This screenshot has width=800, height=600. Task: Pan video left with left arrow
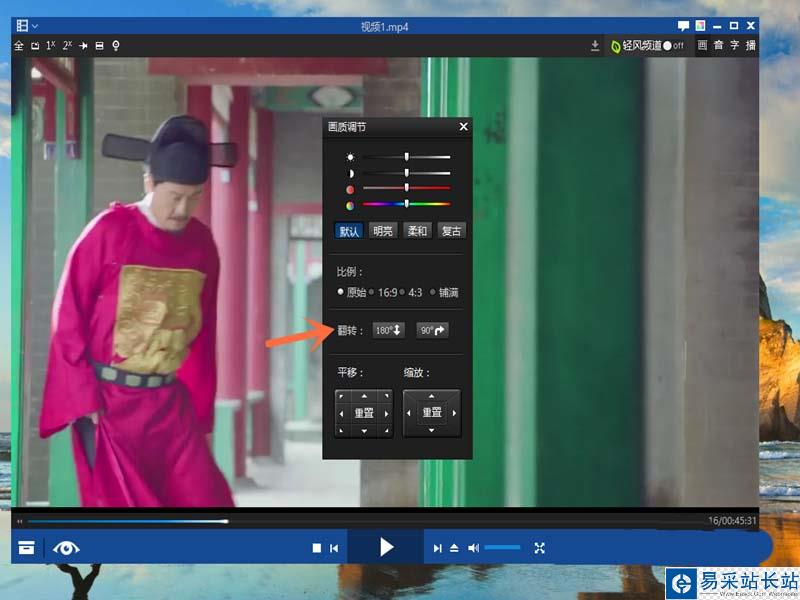click(341, 414)
